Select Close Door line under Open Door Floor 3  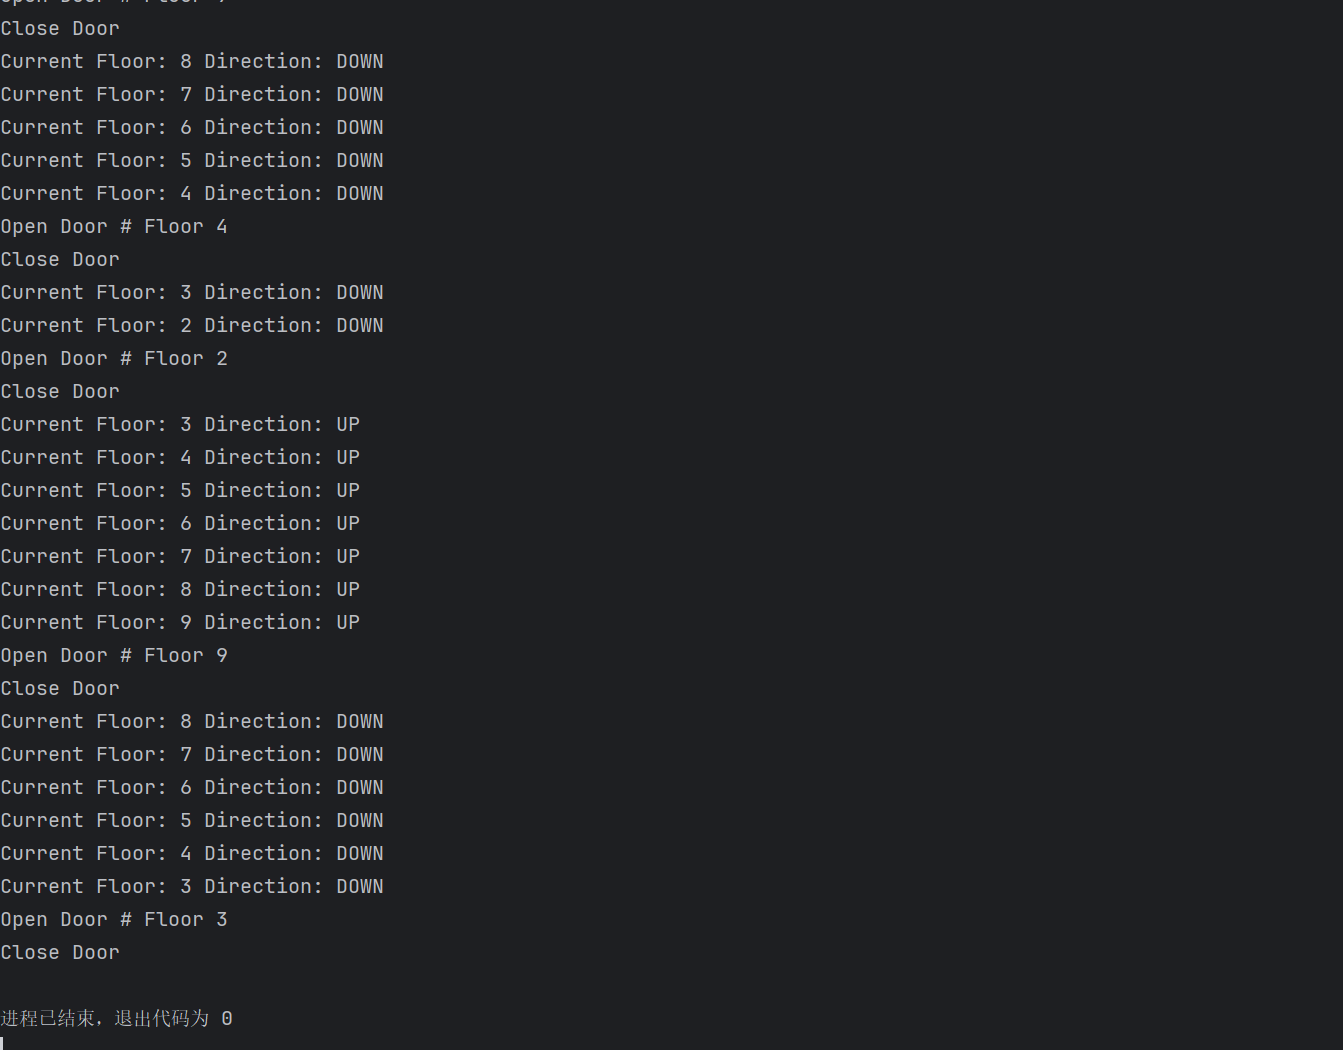(x=60, y=953)
